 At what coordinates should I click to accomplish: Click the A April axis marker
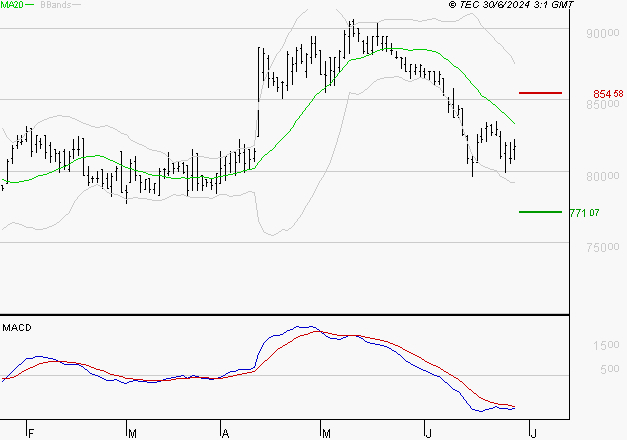click(x=225, y=433)
